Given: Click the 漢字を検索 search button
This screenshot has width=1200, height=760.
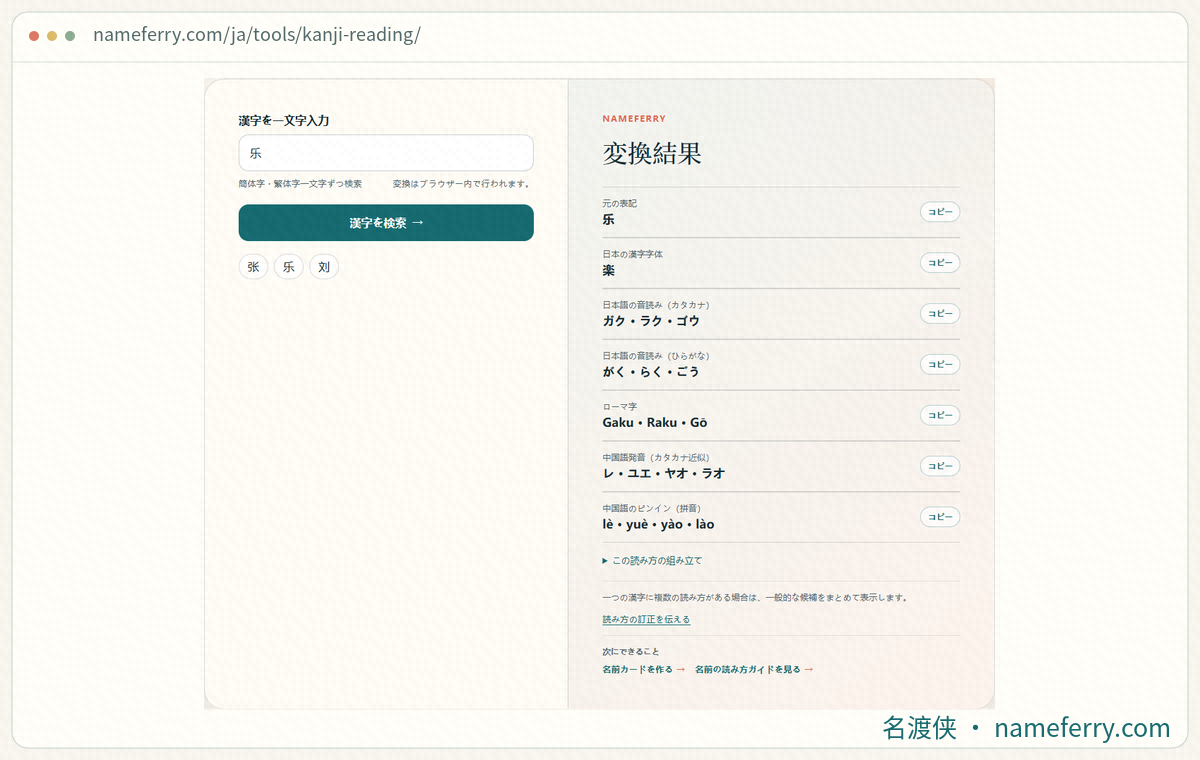Looking at the screenshot, I should tap(386, 223).
